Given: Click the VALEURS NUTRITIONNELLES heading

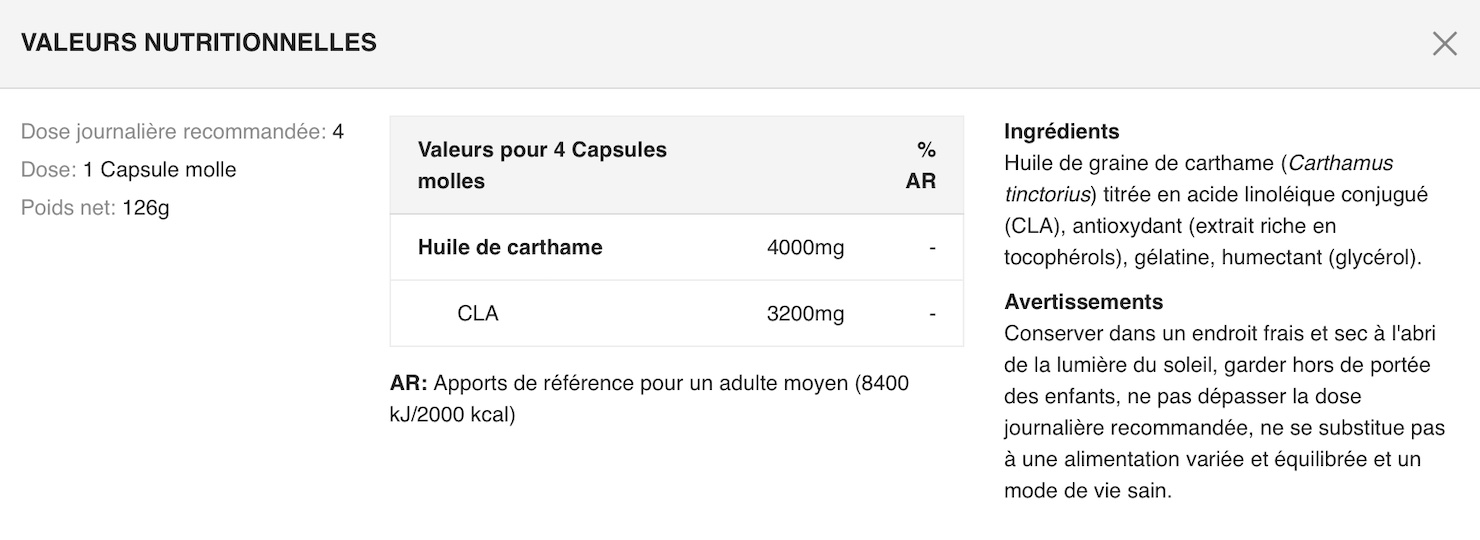Looking at the screenshot, I should 198,43.
